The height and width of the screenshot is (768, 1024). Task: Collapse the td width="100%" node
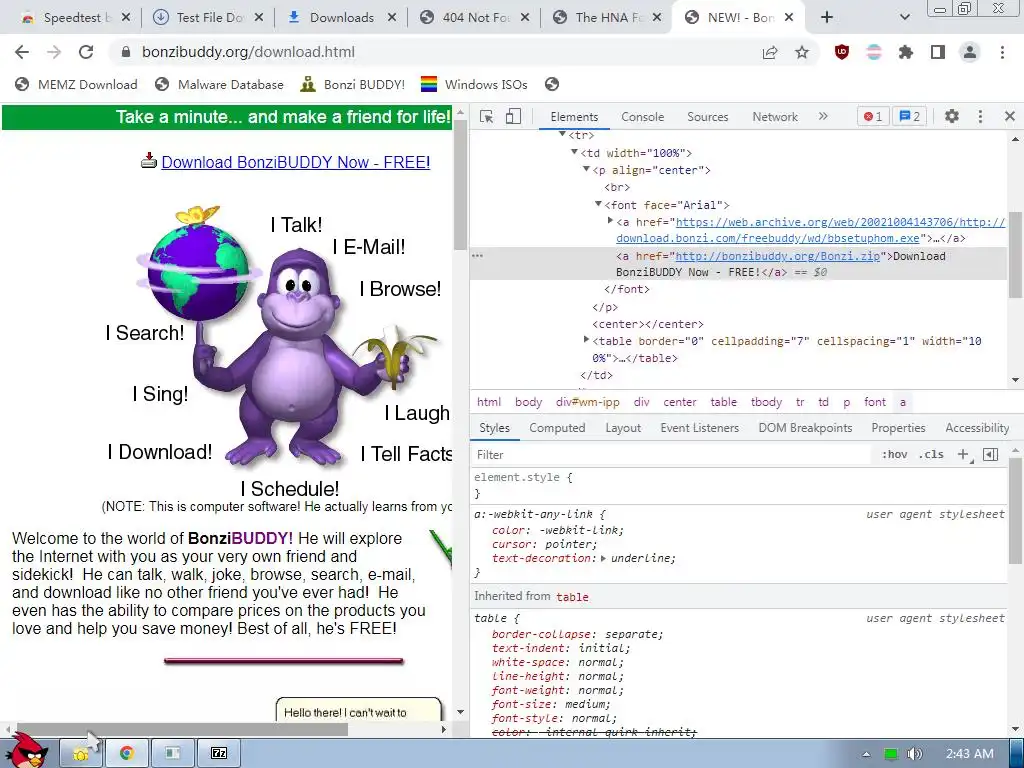click(x=574, y=152)
